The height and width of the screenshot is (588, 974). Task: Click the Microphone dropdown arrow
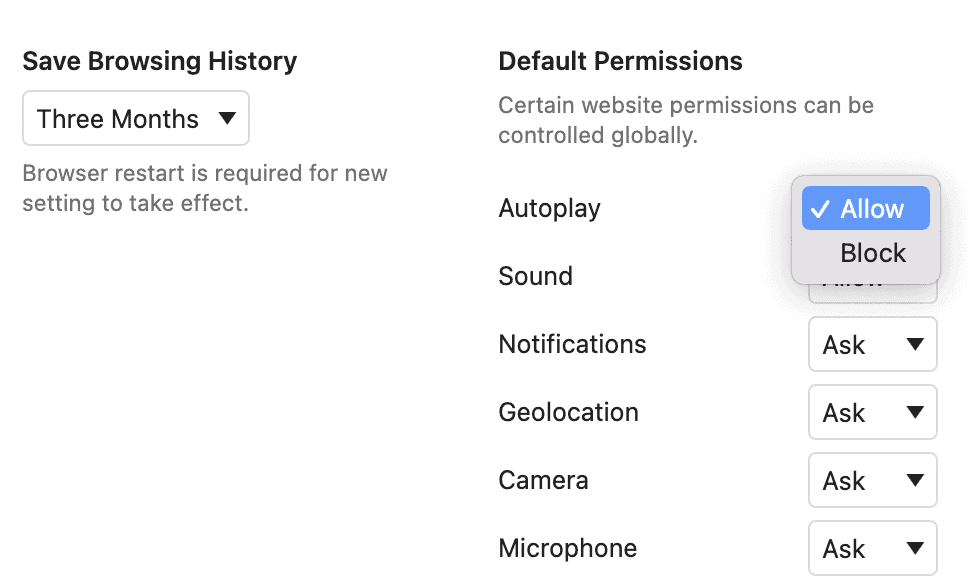[916, 548]
